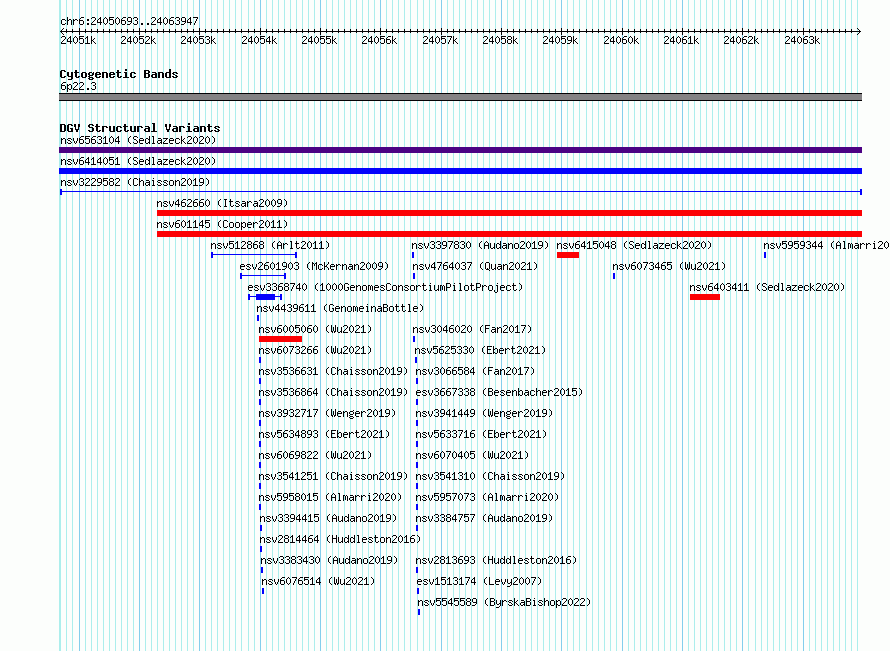
Task: Click nsv6069822 (Wu2021) label
Action: (315, 455)
